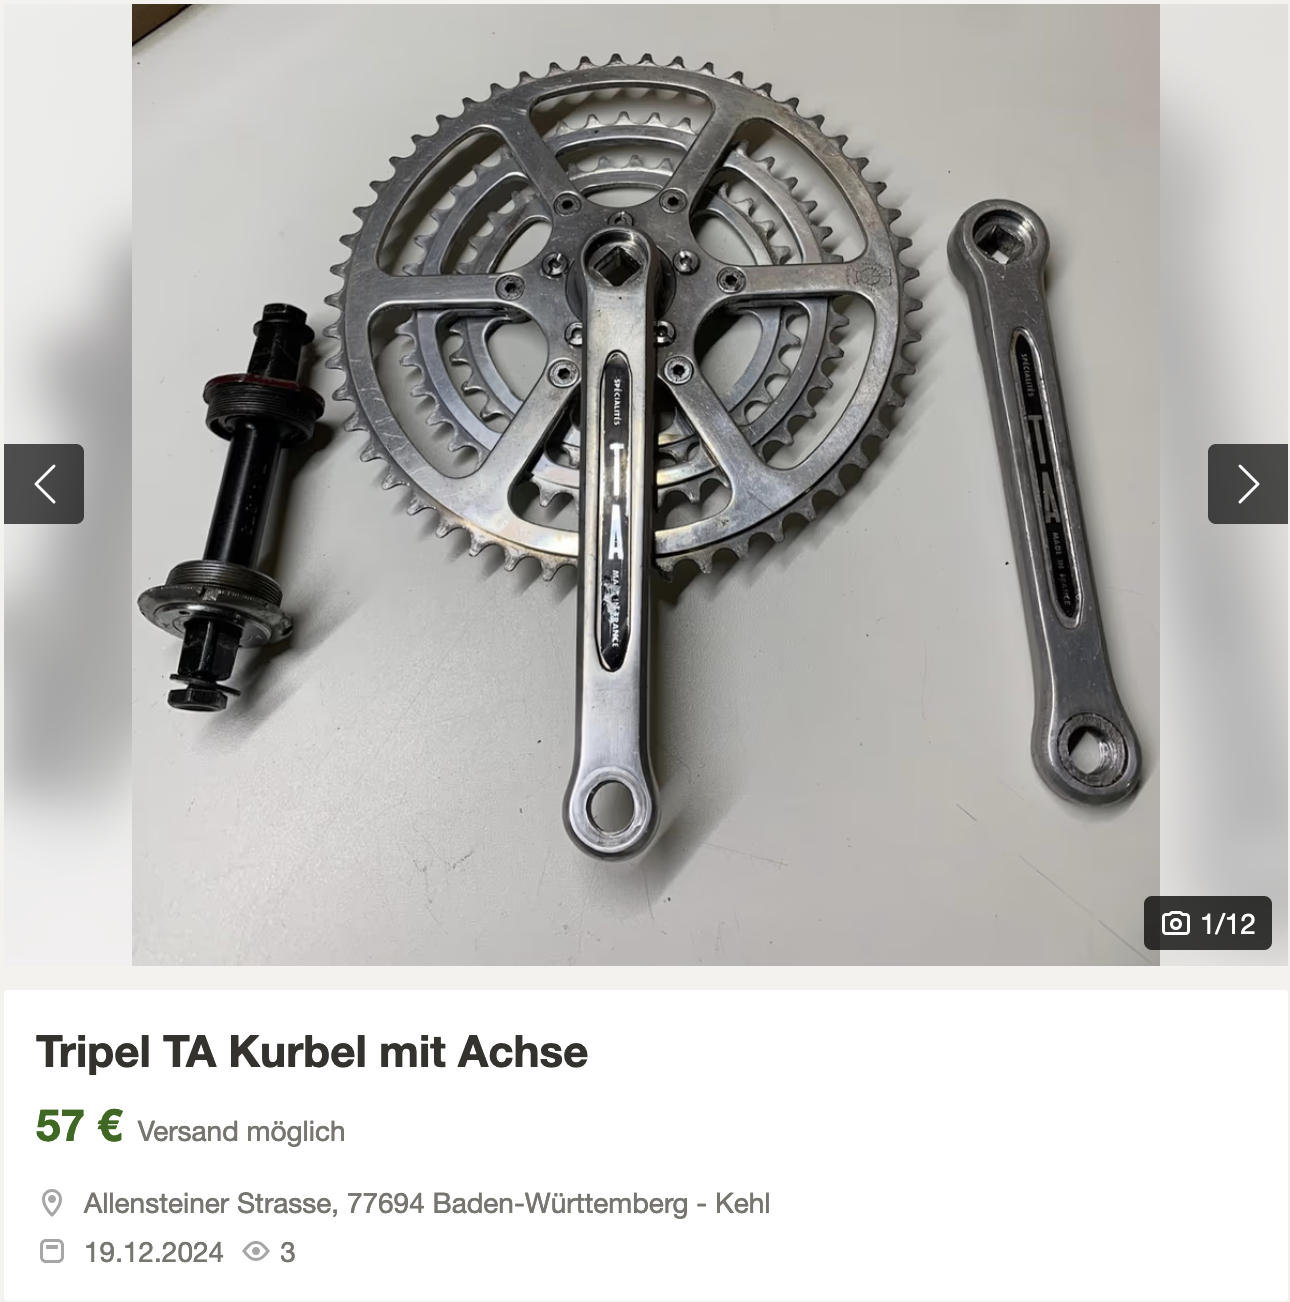This screenshot has width=1290, height=1302.
Task: Click the calendar icon beside the date
Action: [51, 1251]
